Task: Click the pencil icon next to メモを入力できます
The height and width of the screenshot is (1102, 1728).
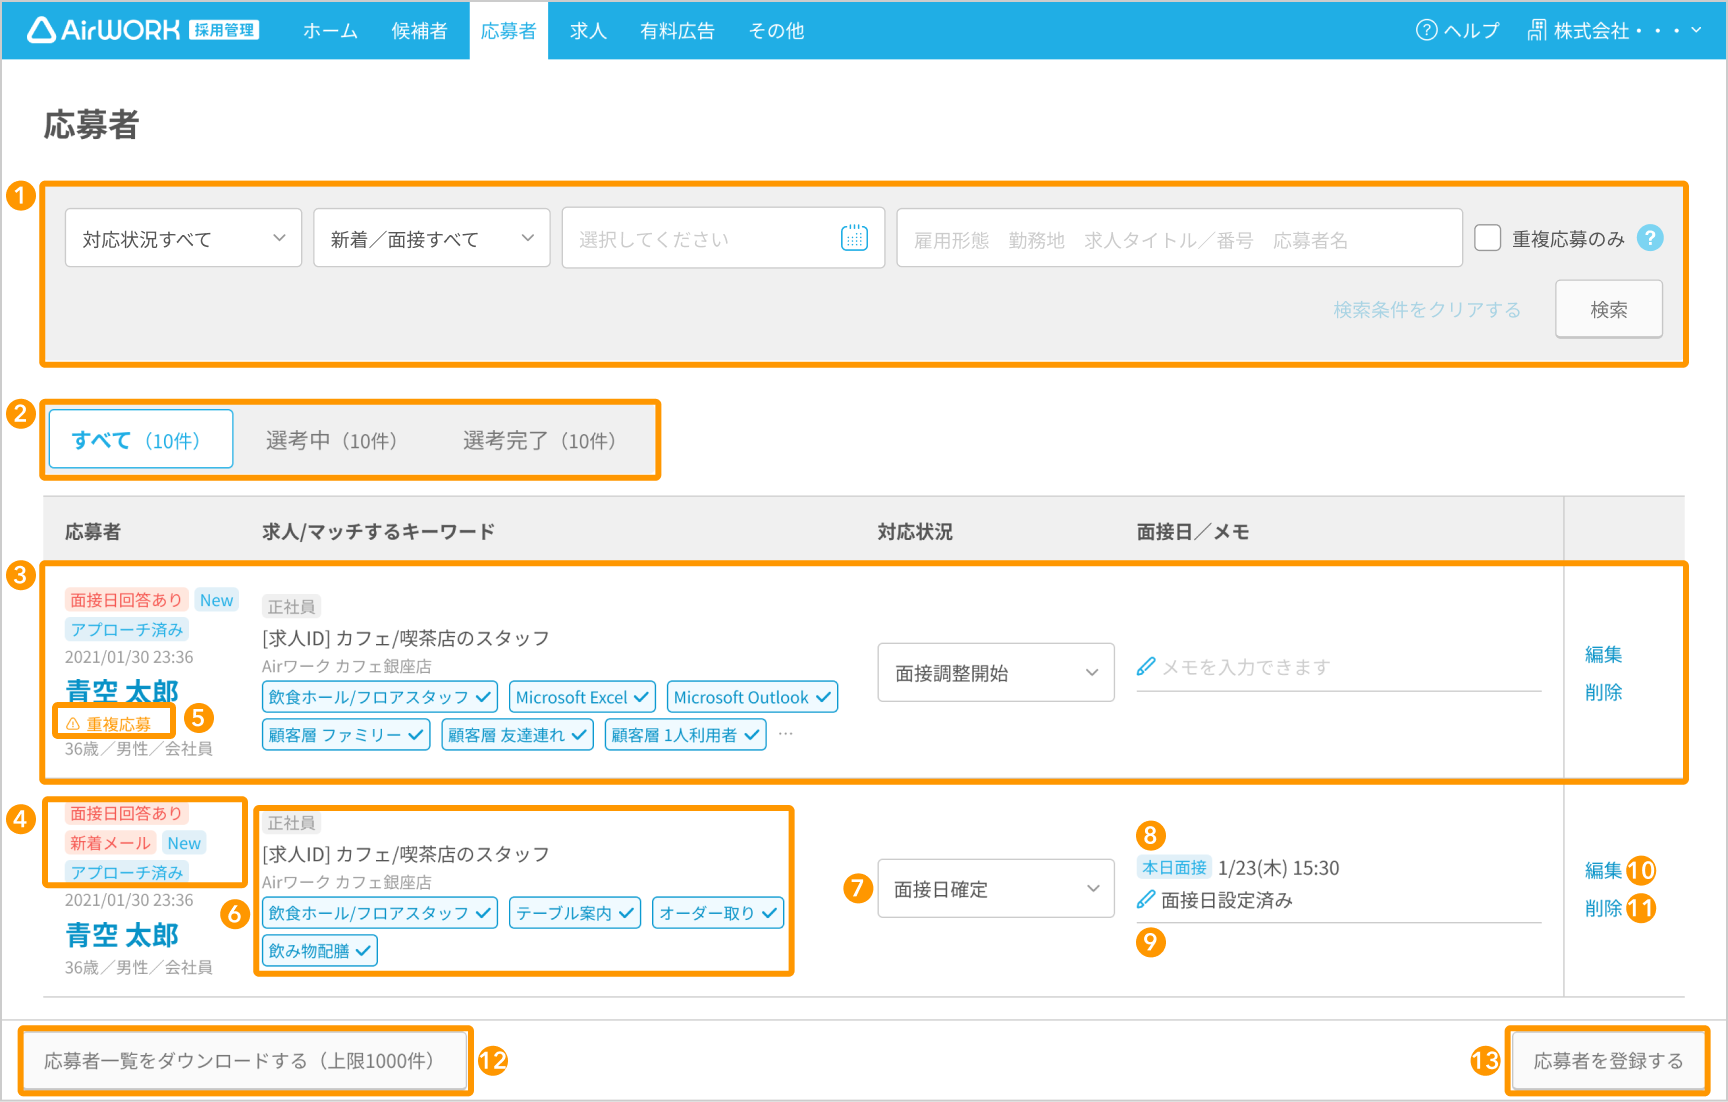Action: tap(1146, 666)
